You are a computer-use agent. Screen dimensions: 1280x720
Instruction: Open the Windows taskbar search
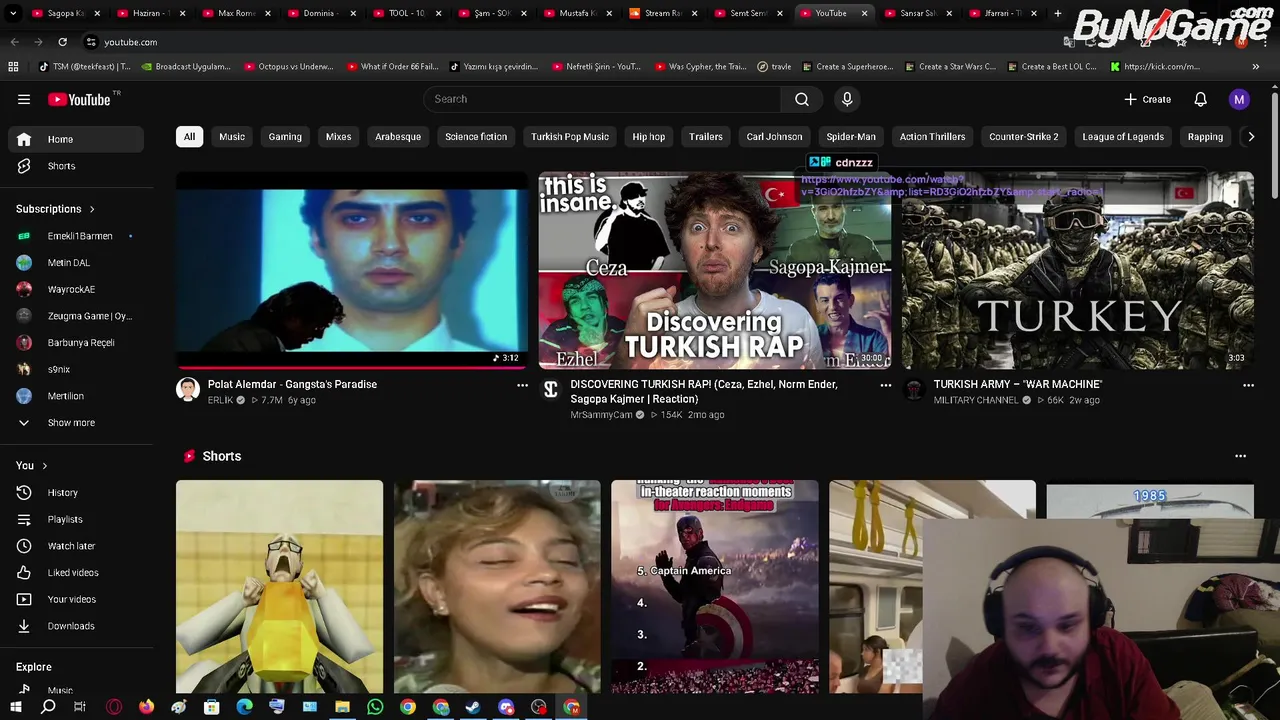(48, 707)
